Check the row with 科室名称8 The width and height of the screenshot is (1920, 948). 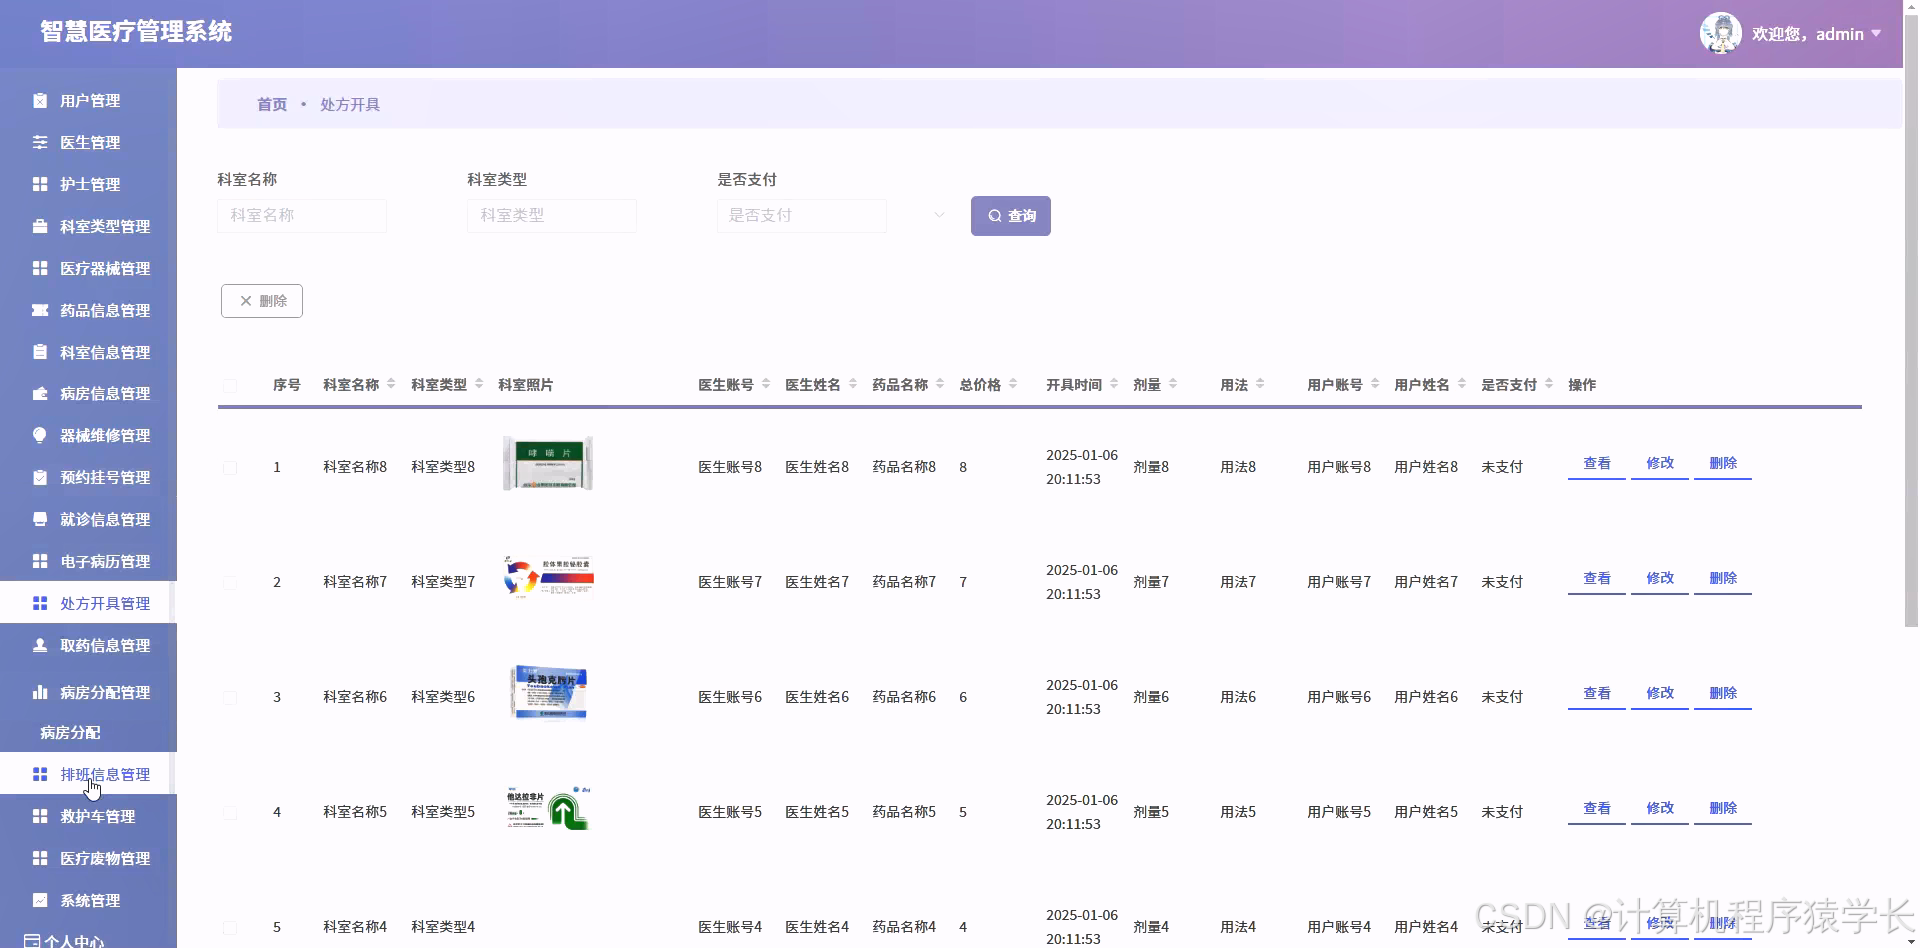230,468
